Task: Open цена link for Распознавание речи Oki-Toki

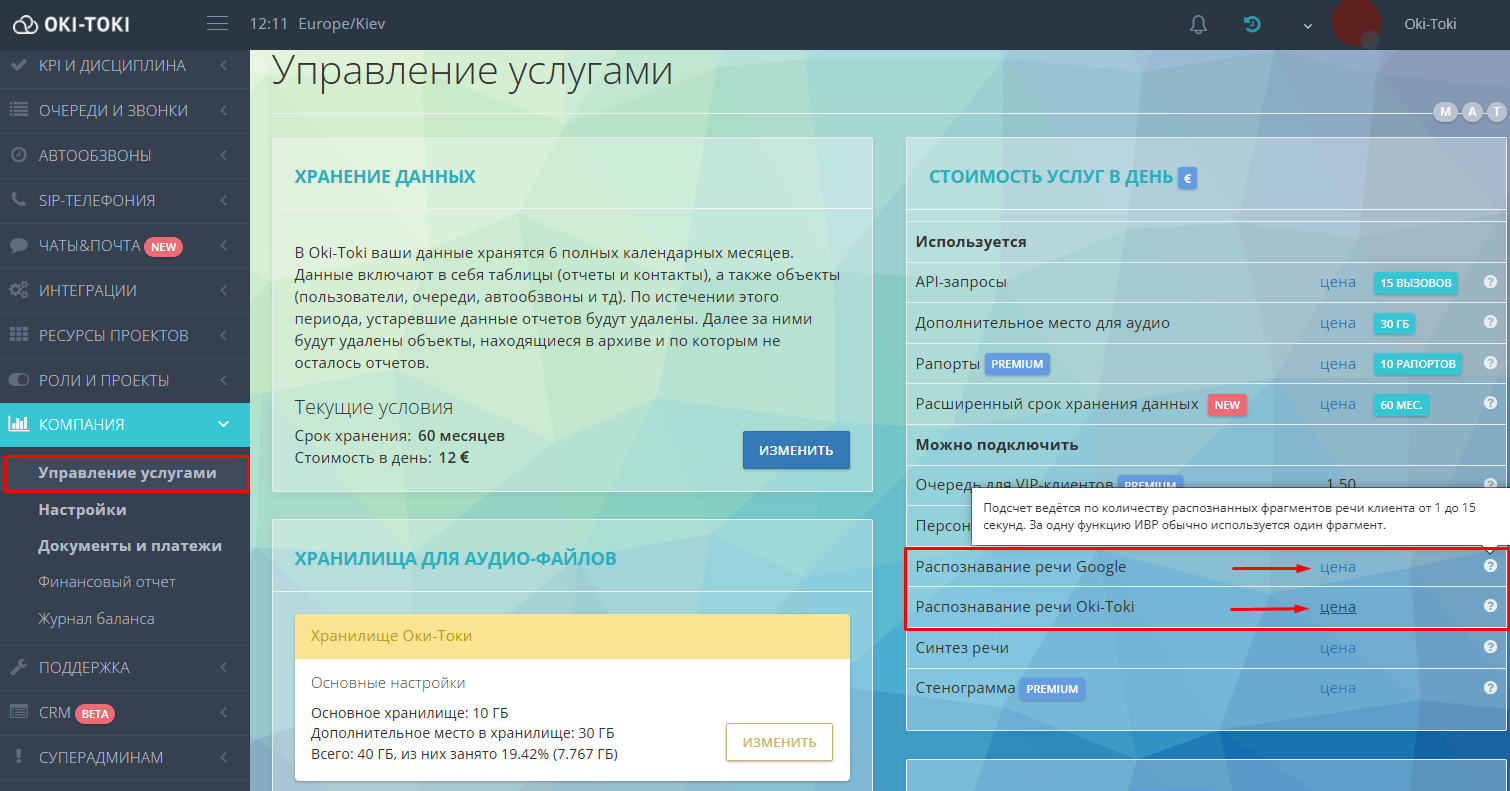Action: [x=1338, y=607]
